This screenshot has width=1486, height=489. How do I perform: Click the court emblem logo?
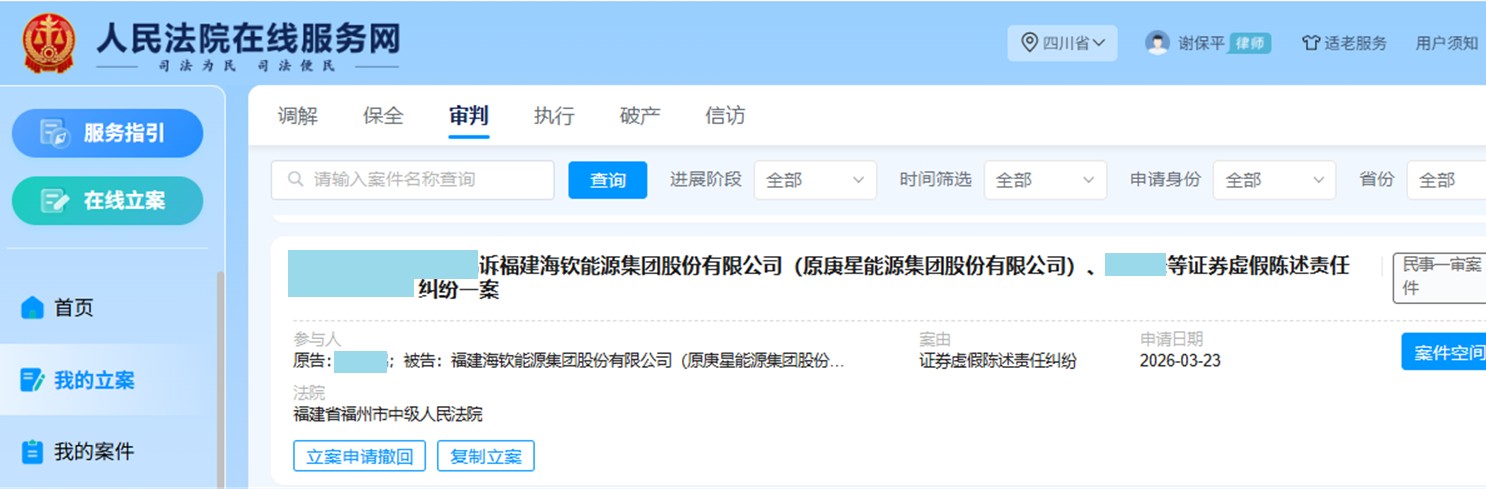(x=48, y=43)
